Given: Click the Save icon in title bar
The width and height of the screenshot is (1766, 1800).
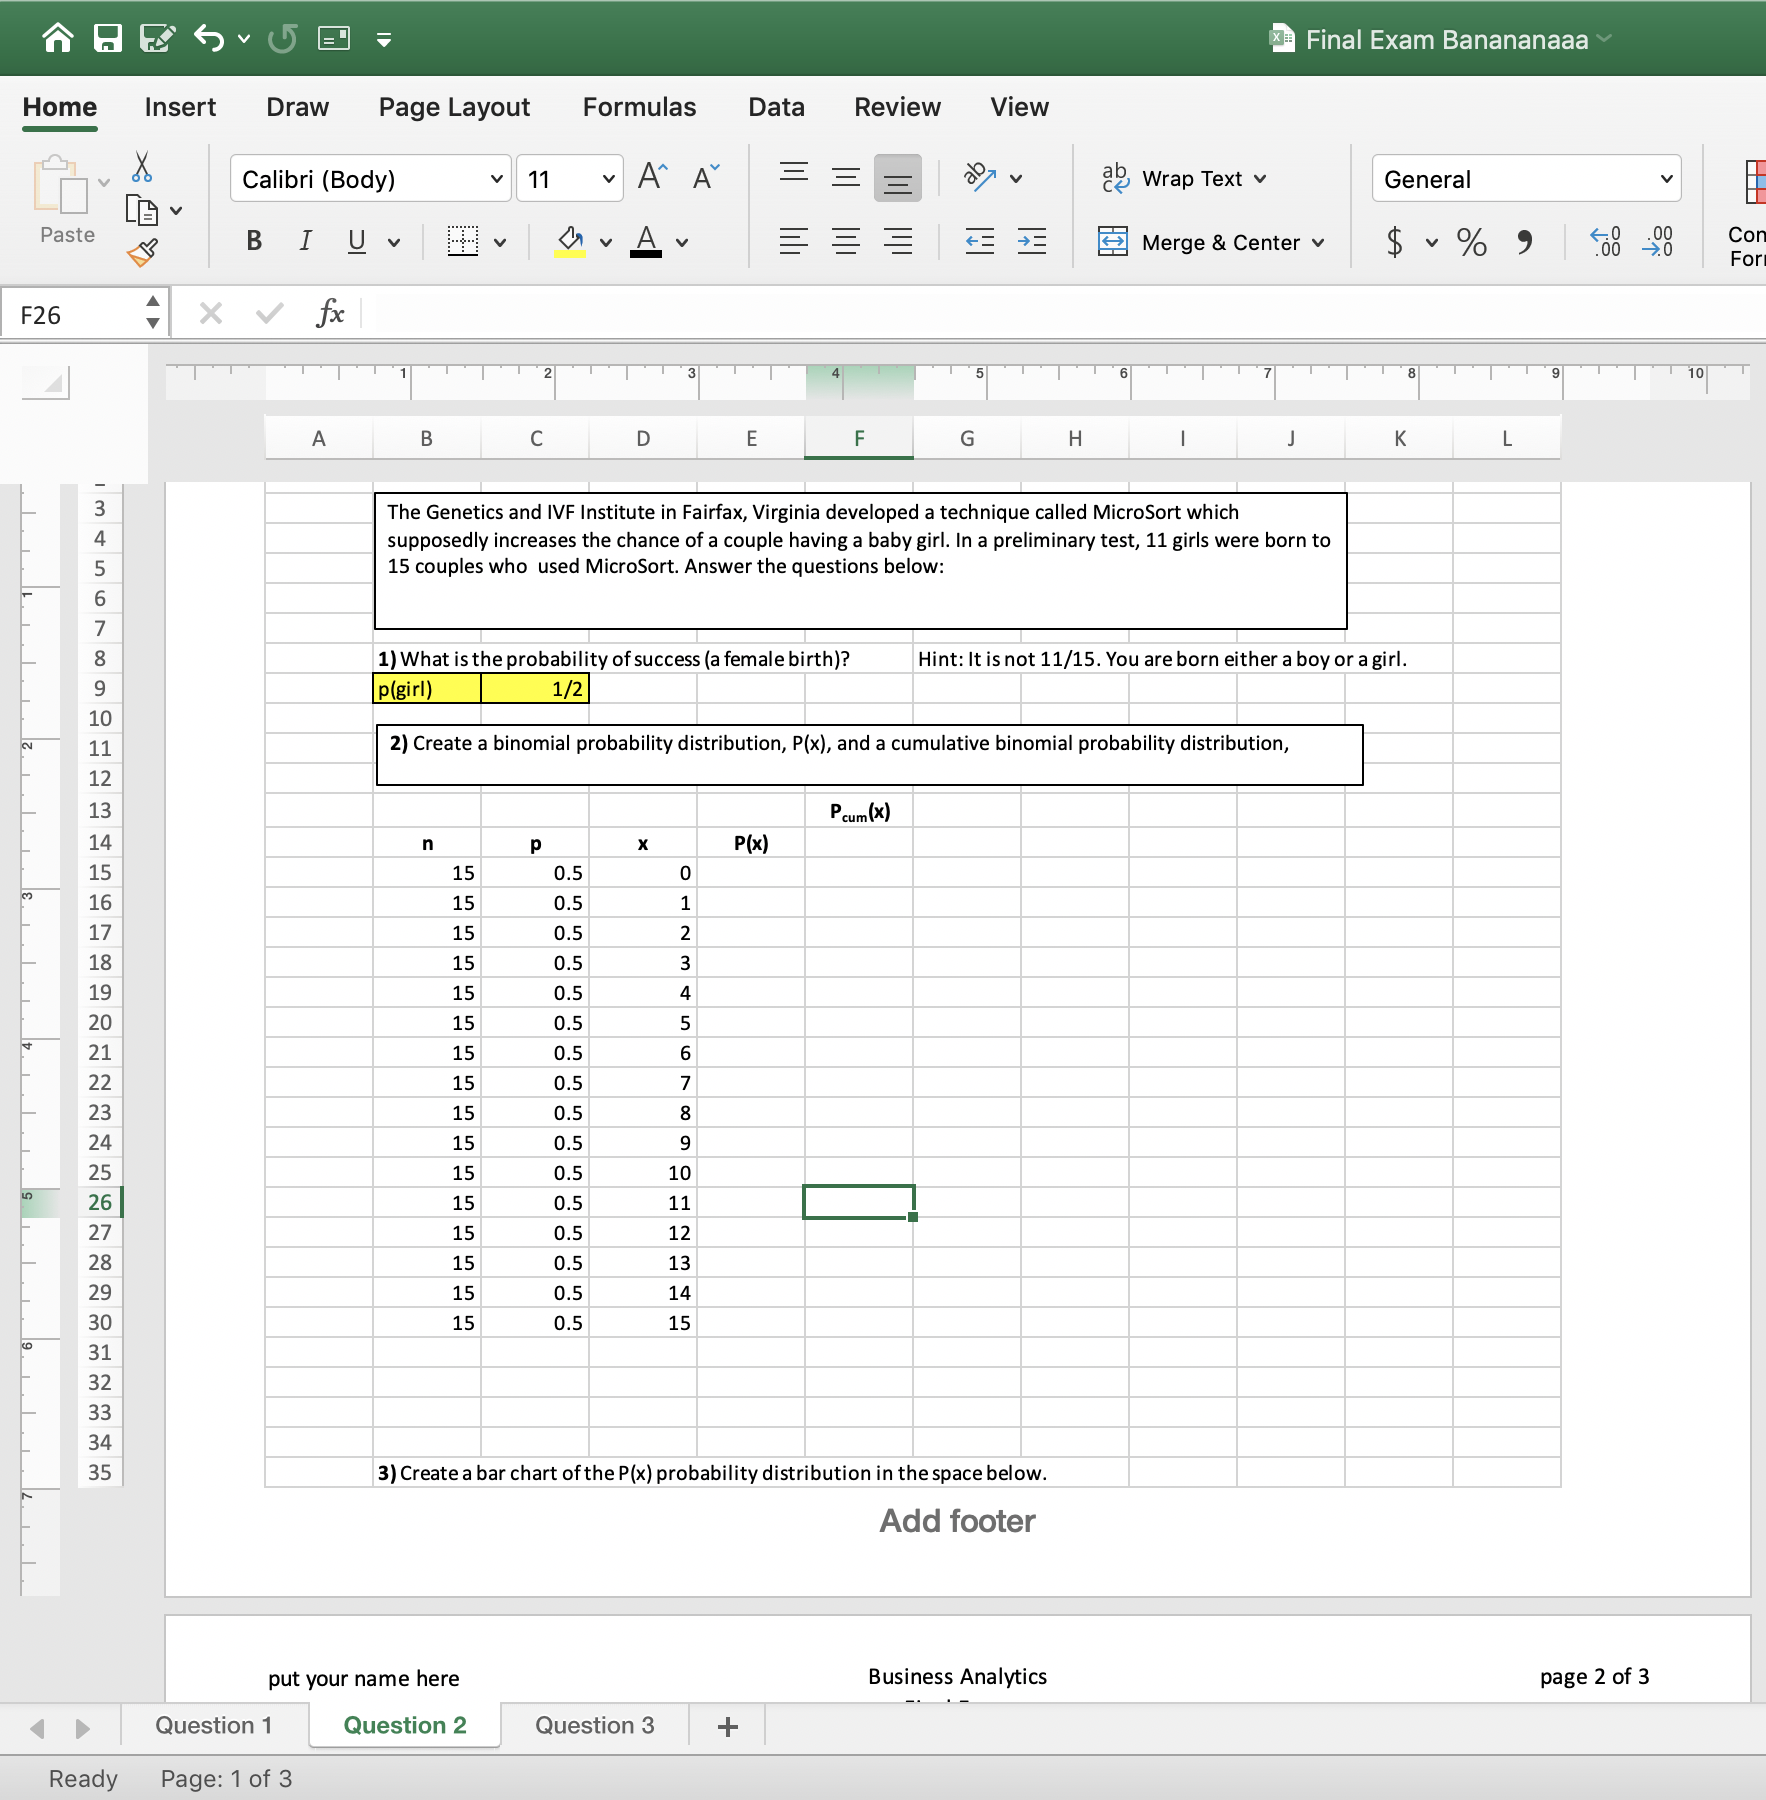Looking at the screenshot, I should 107,39.
